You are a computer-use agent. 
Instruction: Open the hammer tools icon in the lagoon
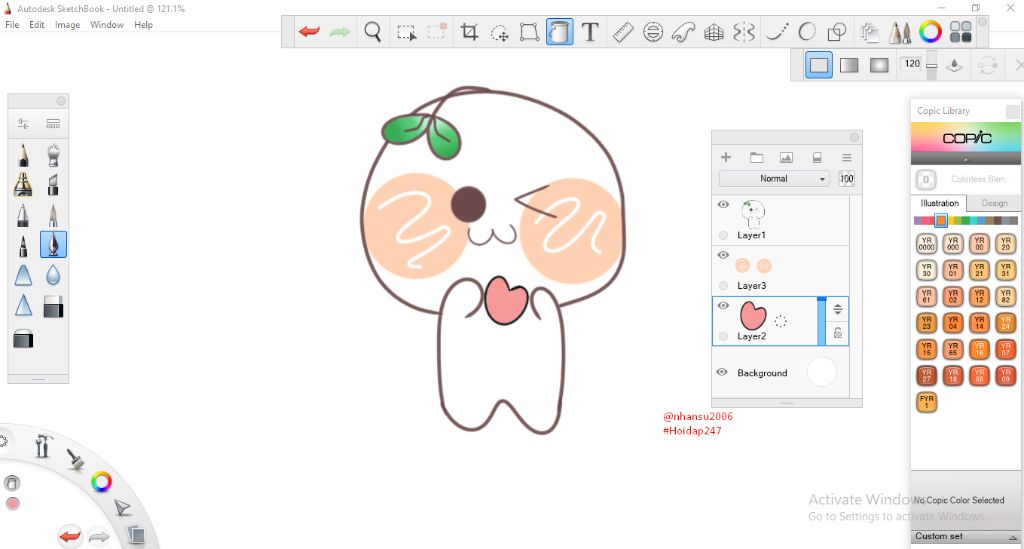[43, 445]
